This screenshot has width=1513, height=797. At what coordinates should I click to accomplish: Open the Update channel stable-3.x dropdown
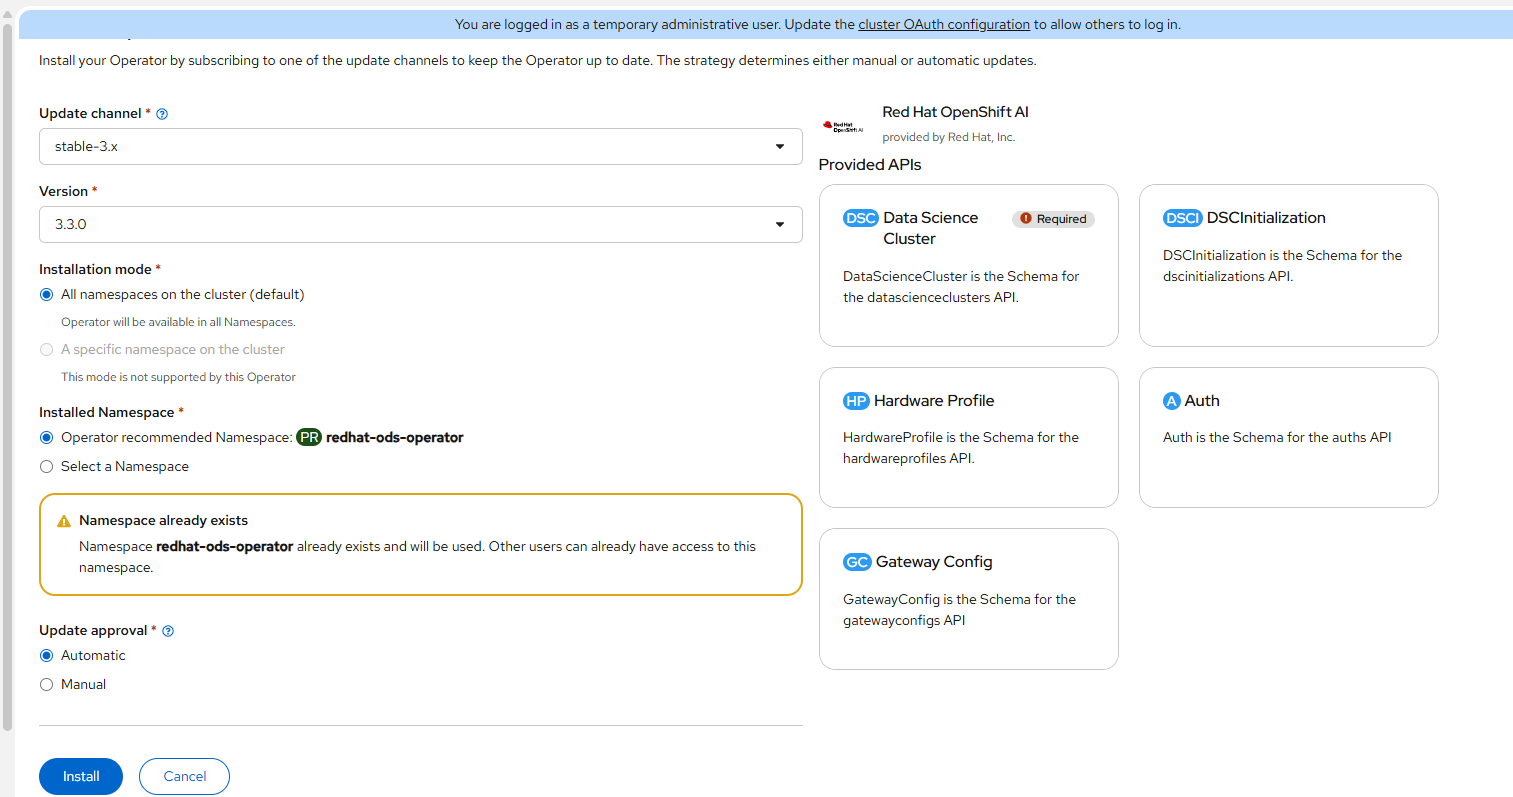(x=420, y=146)
